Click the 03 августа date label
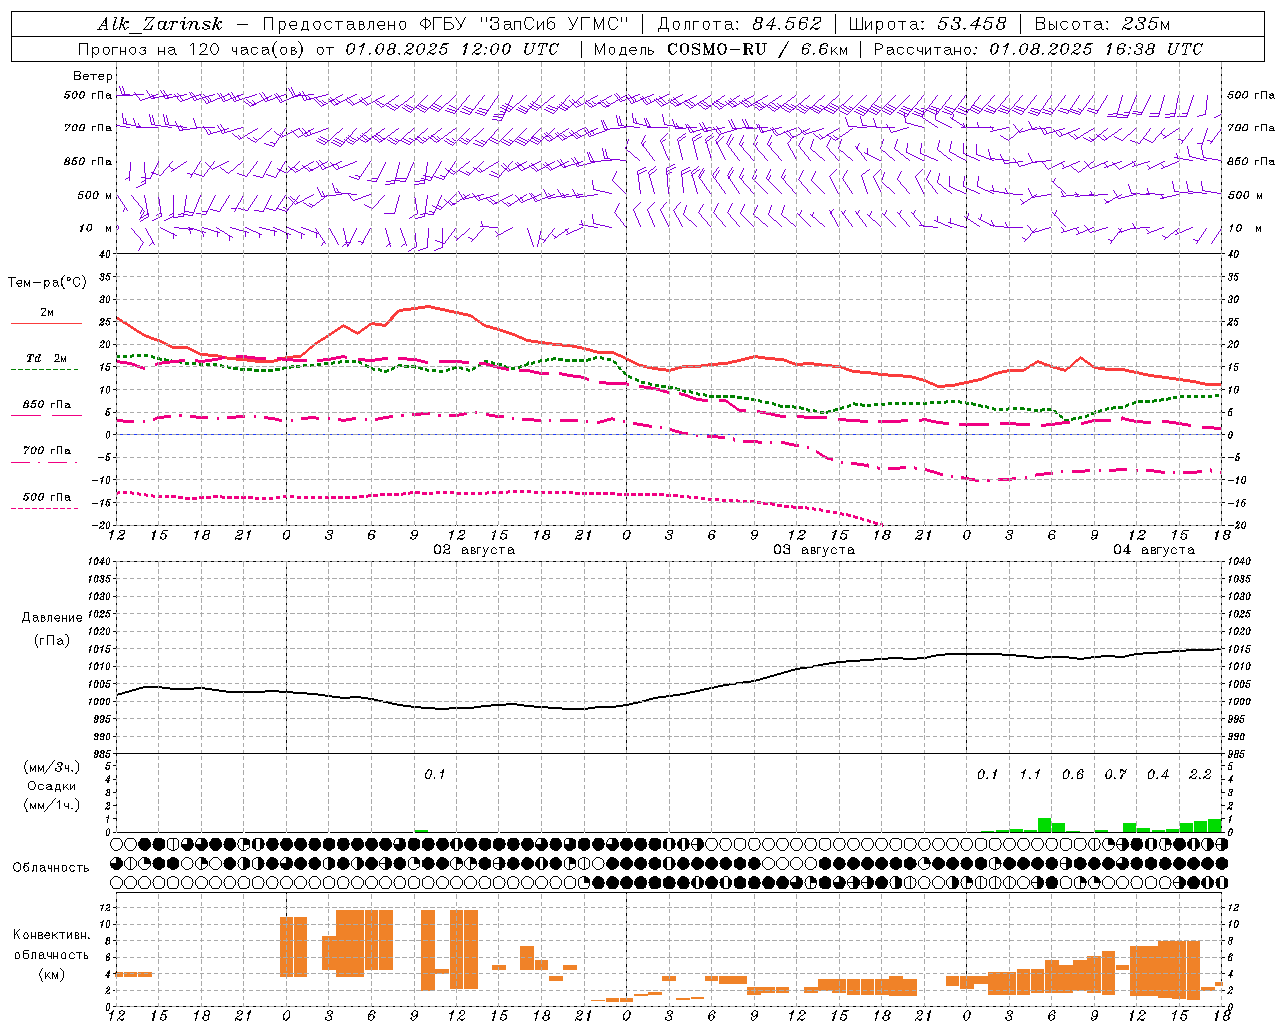Image resolution: width=1280 pixels, height=1024 pixels. [x=814, y=550]
